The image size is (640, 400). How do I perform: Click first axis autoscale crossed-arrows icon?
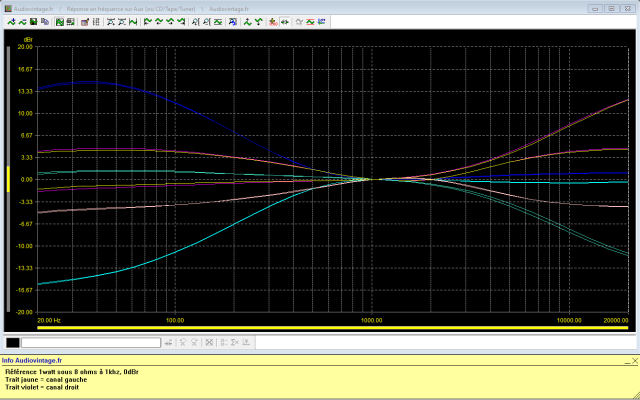[111, 22]
